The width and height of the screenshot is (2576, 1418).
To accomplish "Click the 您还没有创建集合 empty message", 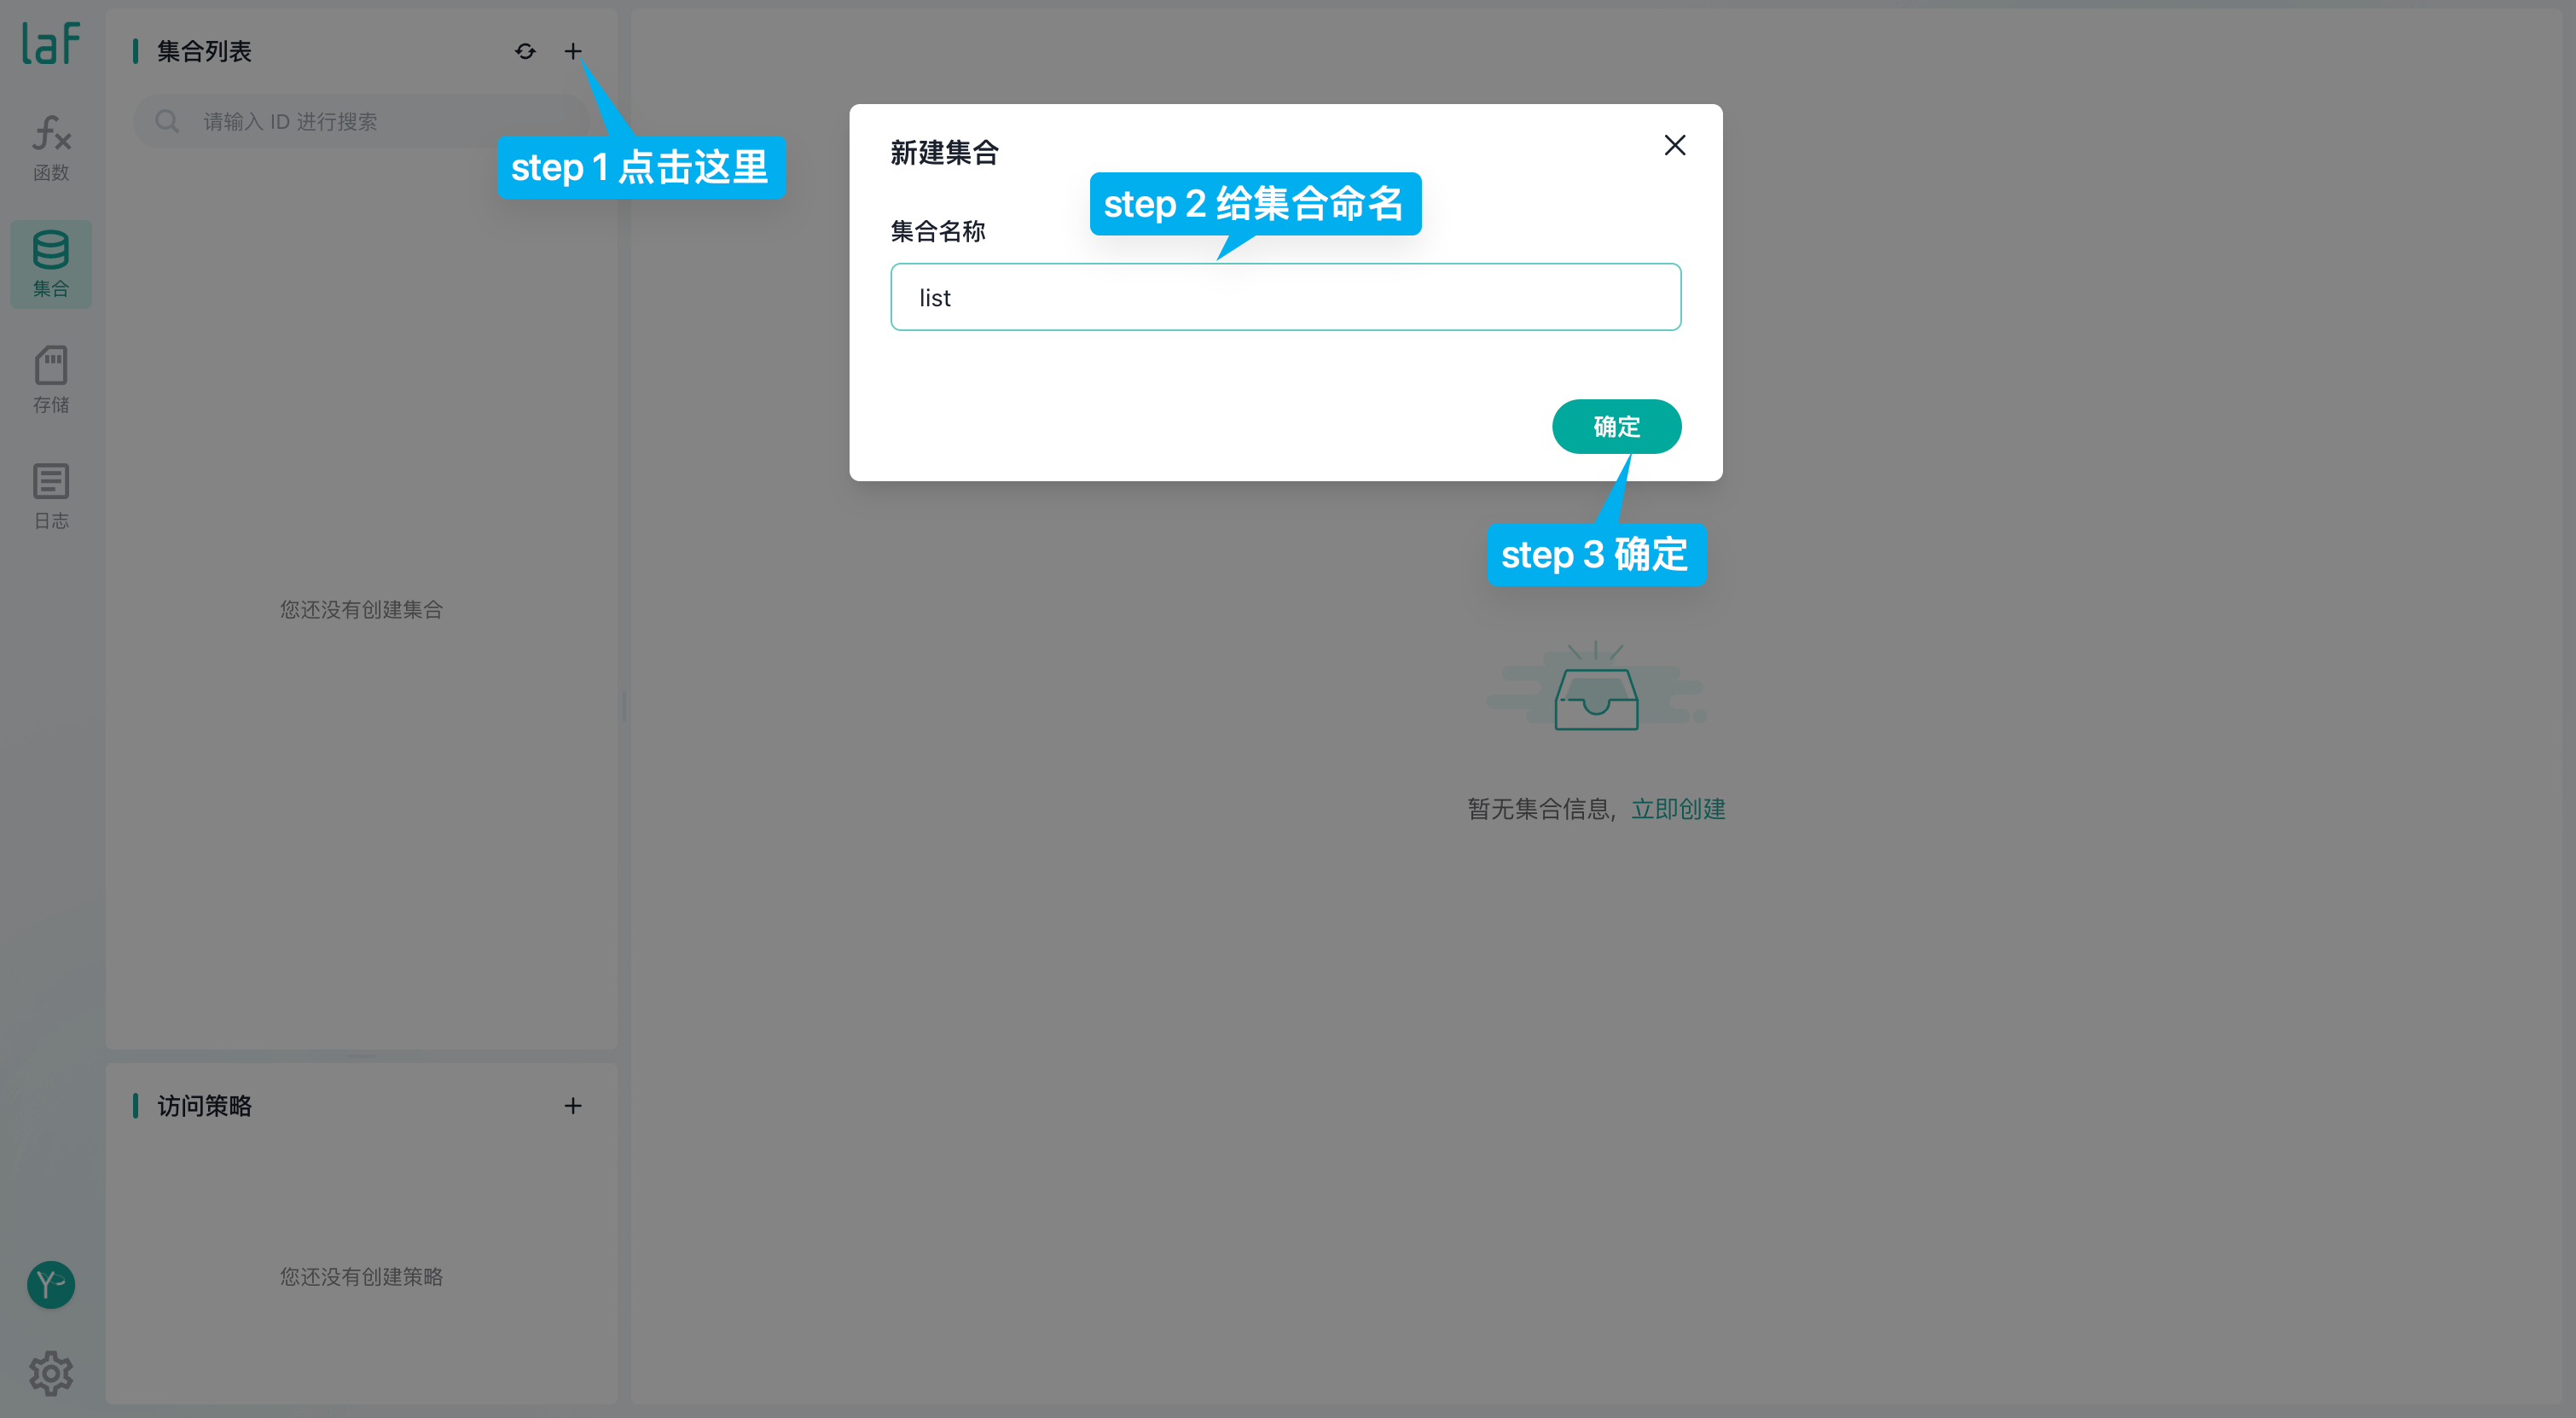I will point(361,609).
